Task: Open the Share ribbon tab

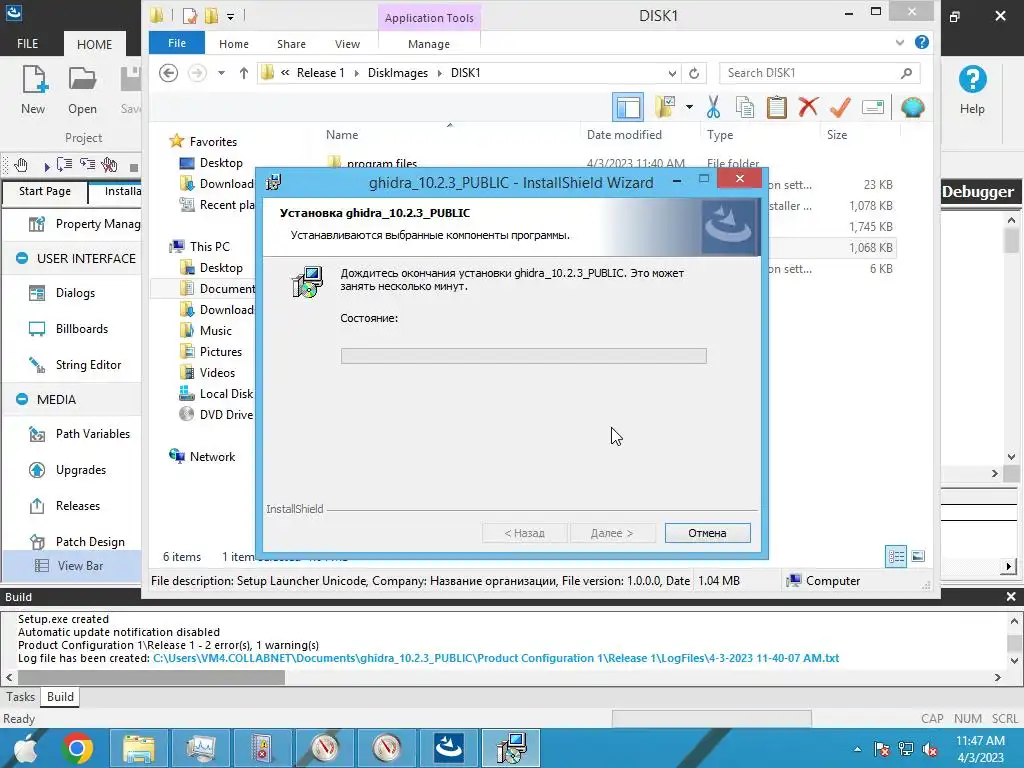Action: pos(291,44)
